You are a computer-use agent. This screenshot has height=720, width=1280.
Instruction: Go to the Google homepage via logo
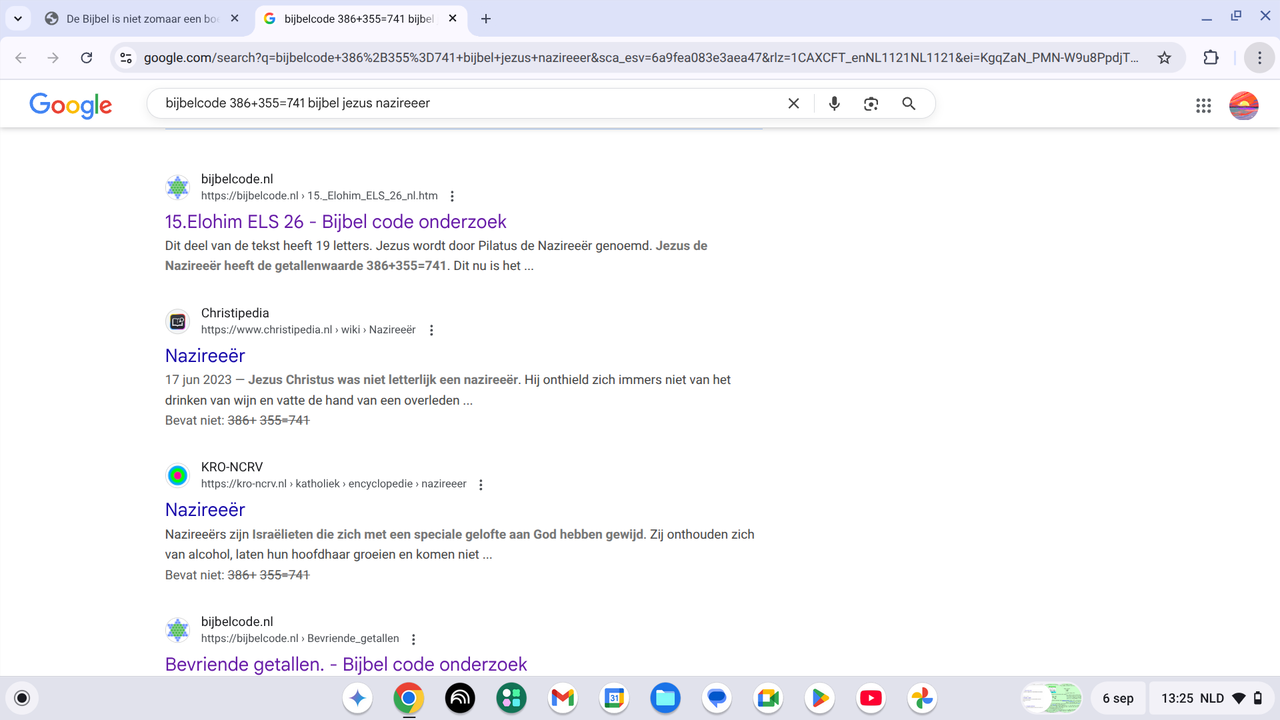70,104
